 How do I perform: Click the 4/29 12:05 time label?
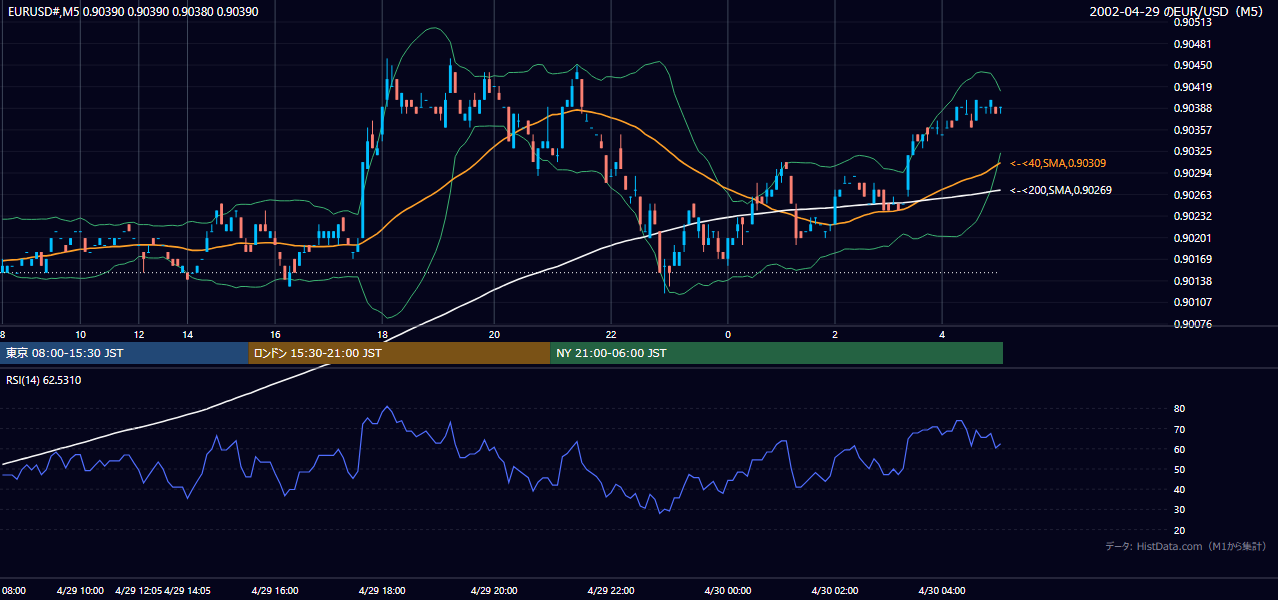coord(138,591)
